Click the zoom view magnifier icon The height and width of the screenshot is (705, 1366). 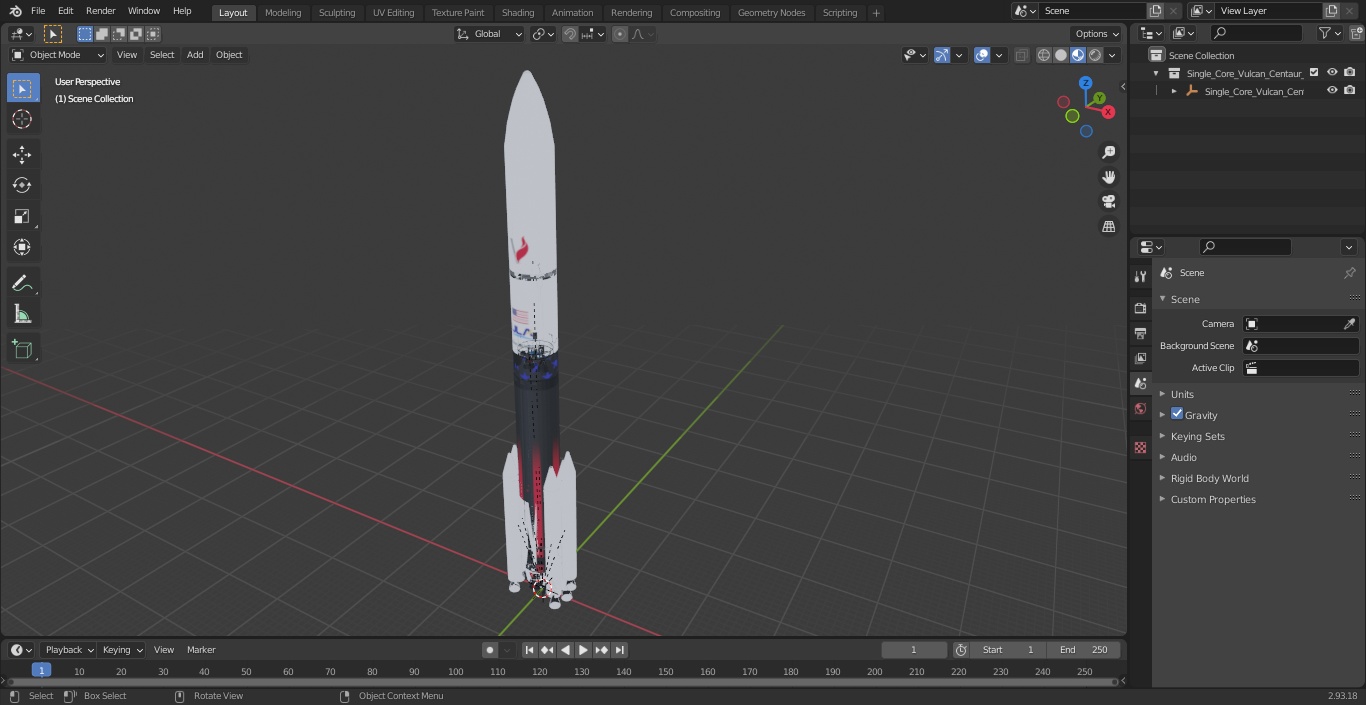[x=1108, y=152]
